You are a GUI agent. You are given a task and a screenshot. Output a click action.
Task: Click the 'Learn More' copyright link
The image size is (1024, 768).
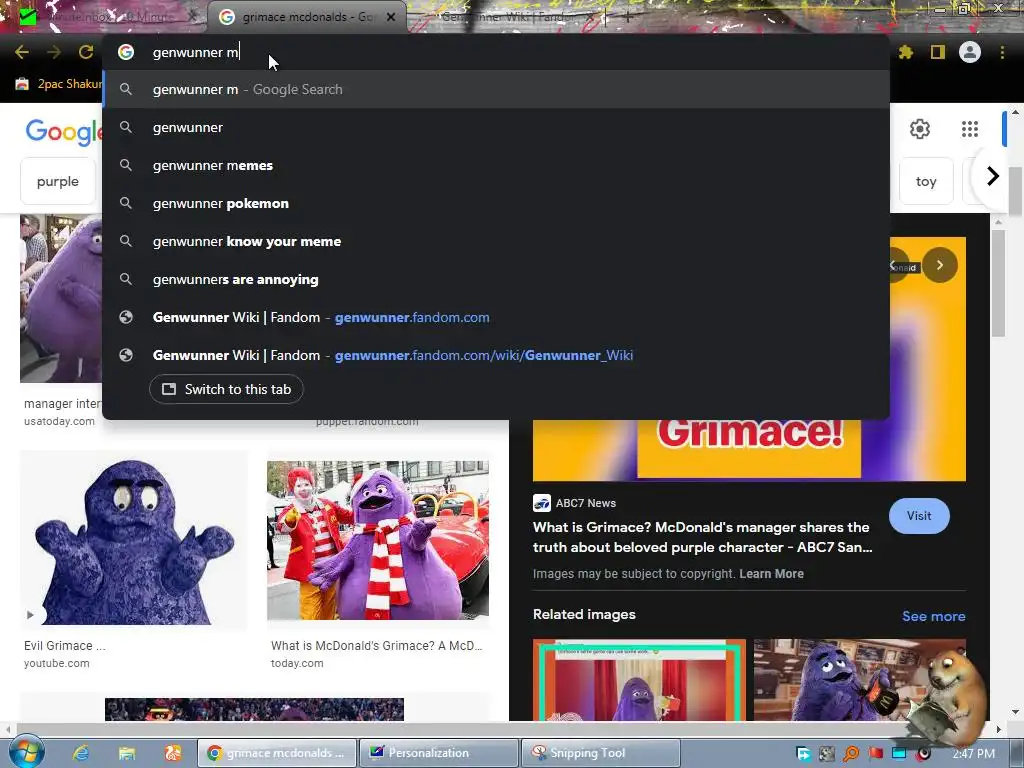pyautogui.click(x=771, y=573)
